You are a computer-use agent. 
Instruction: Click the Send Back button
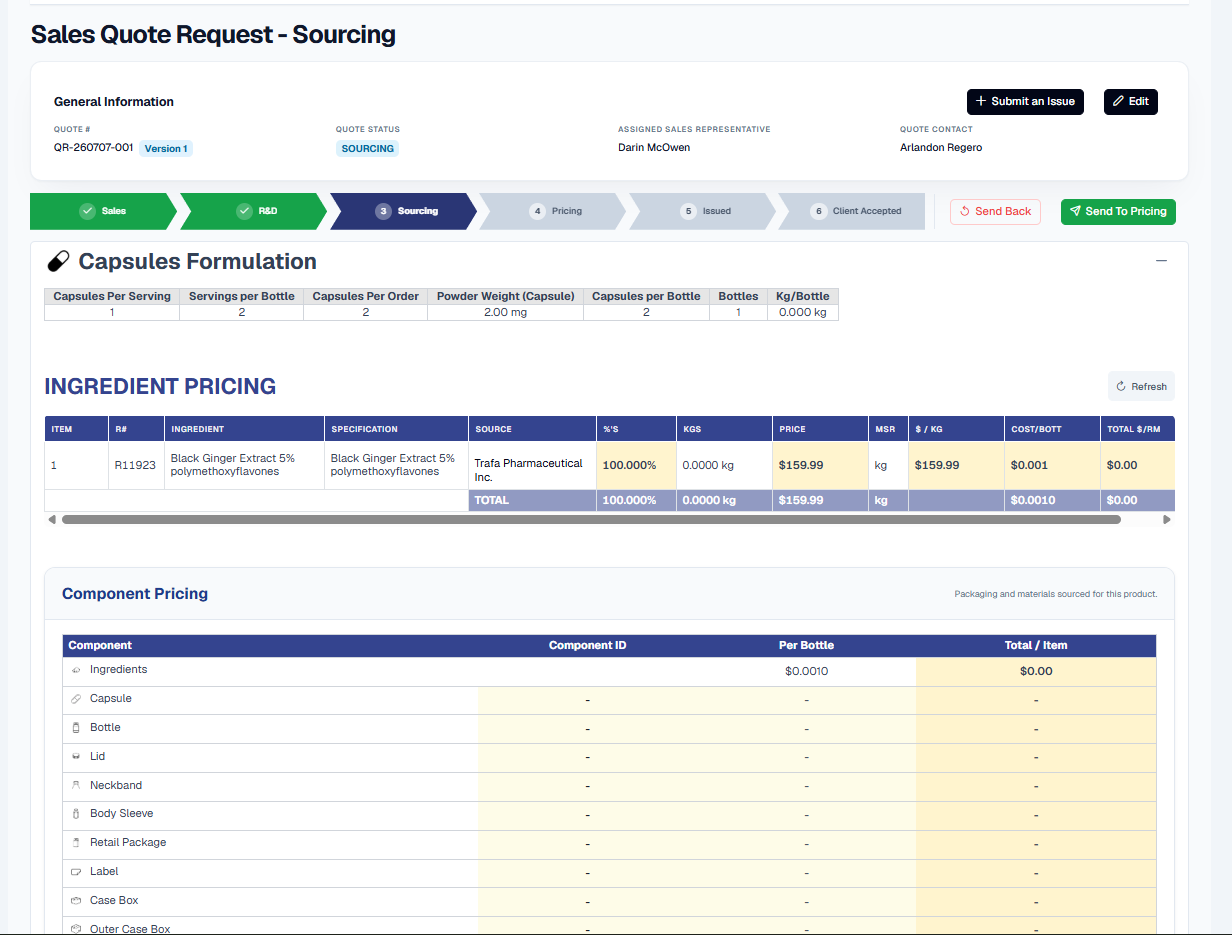995,211
